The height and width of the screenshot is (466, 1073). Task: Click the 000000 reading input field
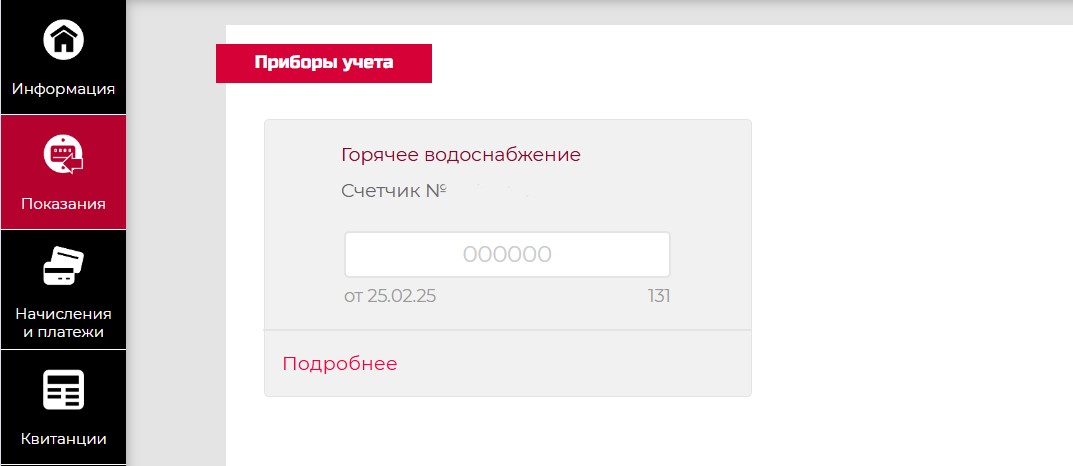(507, 255)
